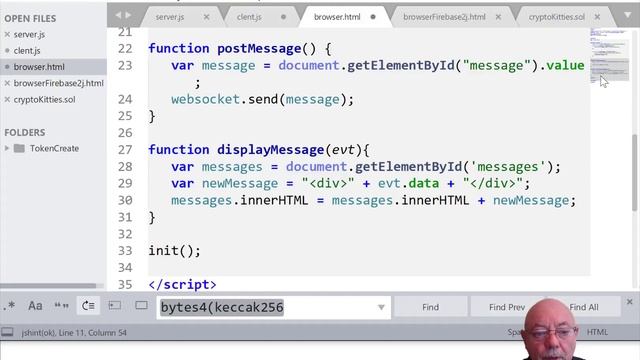
Task: Switch to browserFirebase2j.html tab
Action: (444, 17)
